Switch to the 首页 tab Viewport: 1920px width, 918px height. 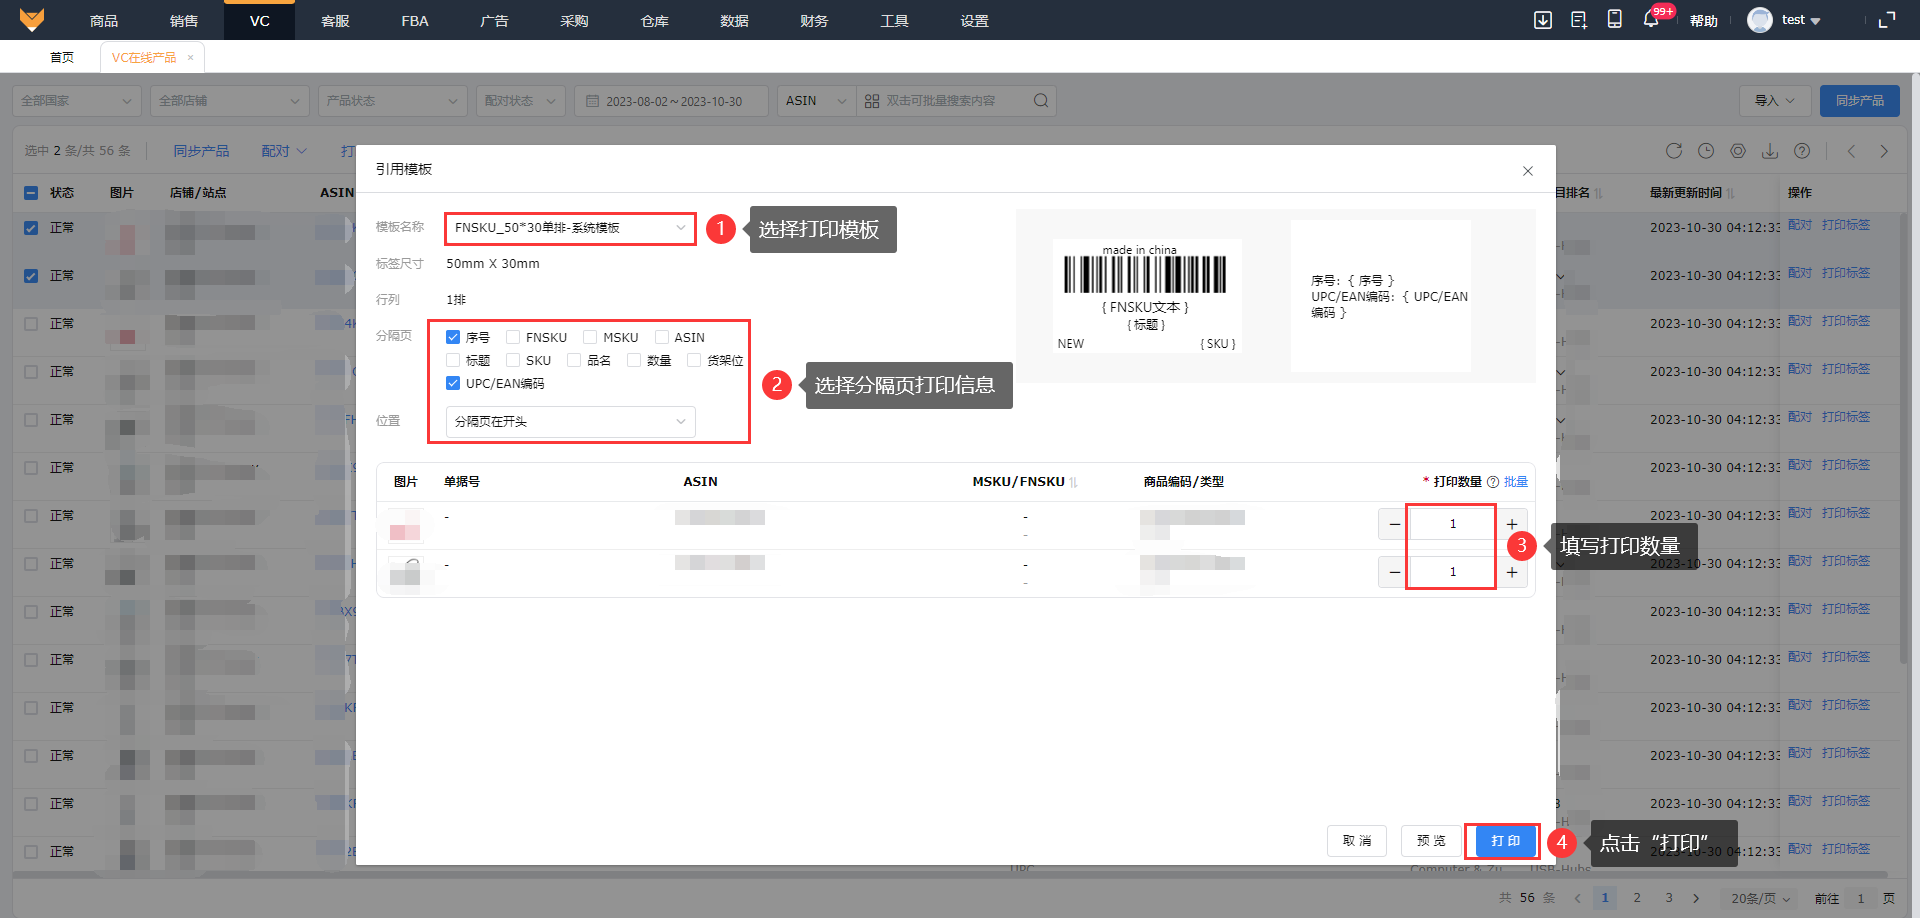coord(62,58)
